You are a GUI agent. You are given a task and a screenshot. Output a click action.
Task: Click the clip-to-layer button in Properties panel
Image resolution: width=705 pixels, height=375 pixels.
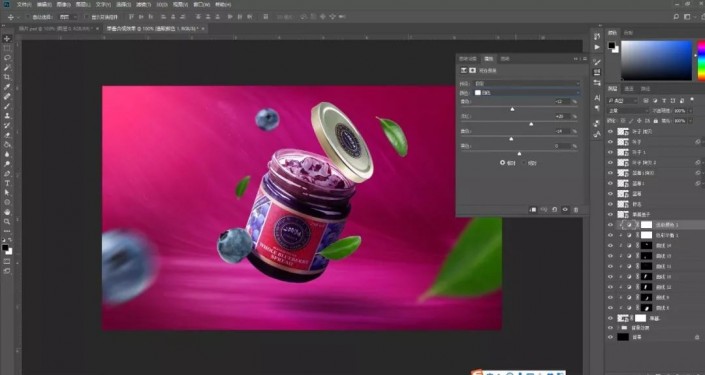(x=533, y=210)
